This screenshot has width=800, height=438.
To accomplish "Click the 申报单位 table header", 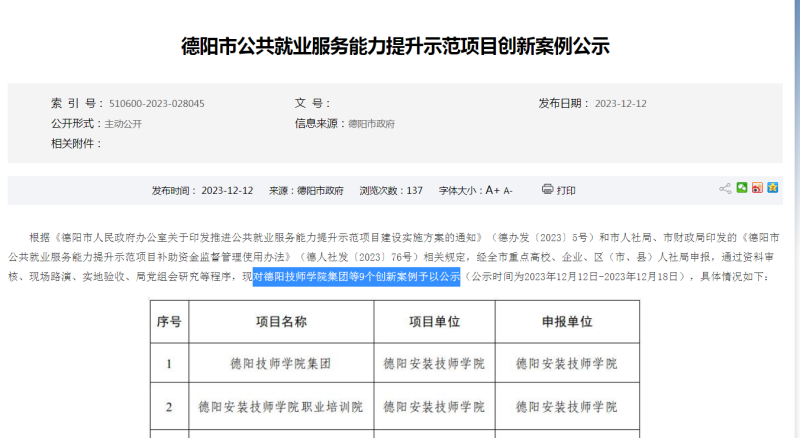I will [567, 322].
